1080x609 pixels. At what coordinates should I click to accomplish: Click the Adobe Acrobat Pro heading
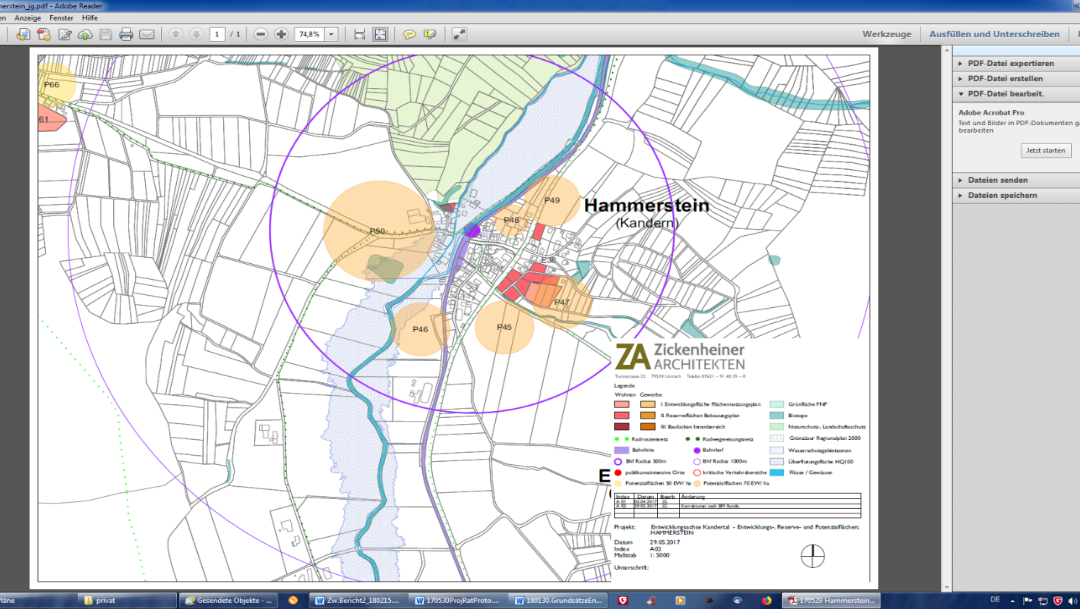991,112
